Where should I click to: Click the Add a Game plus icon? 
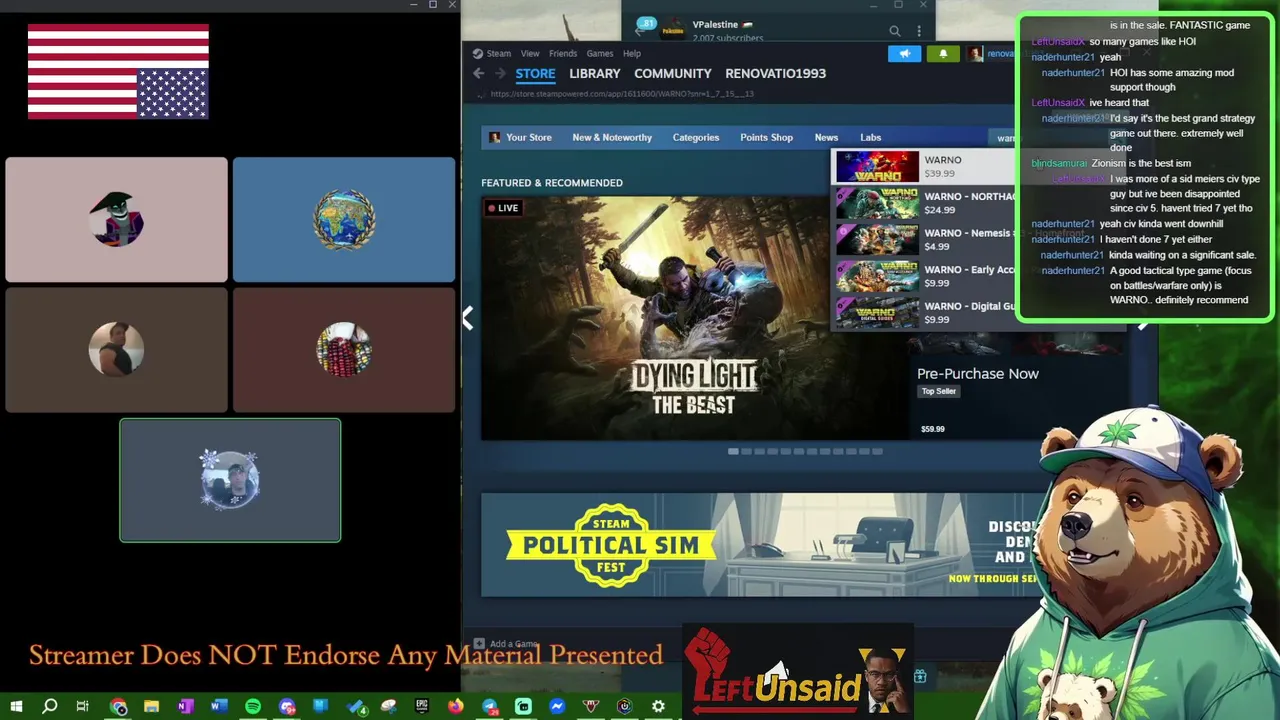[x=479, y=644]
